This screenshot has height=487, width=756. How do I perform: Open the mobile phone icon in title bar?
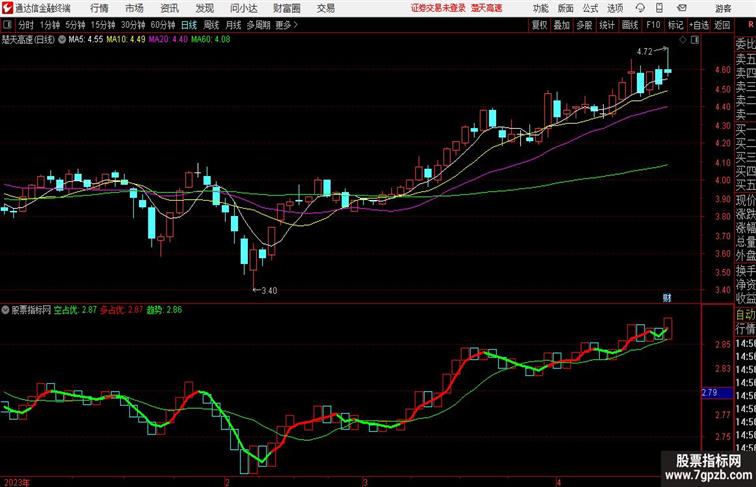pos(660,8)
